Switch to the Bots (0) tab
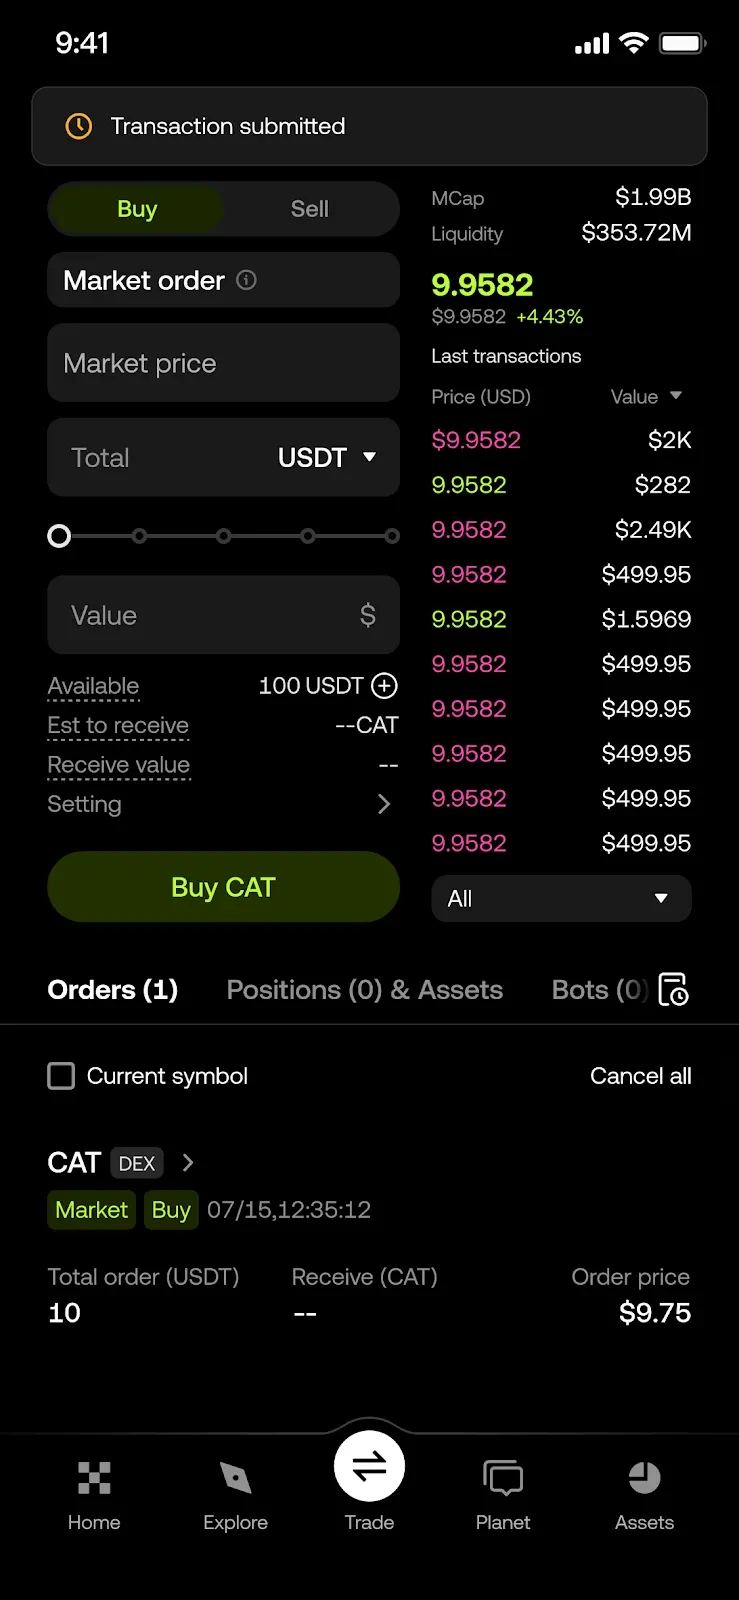 click(598, 990)
